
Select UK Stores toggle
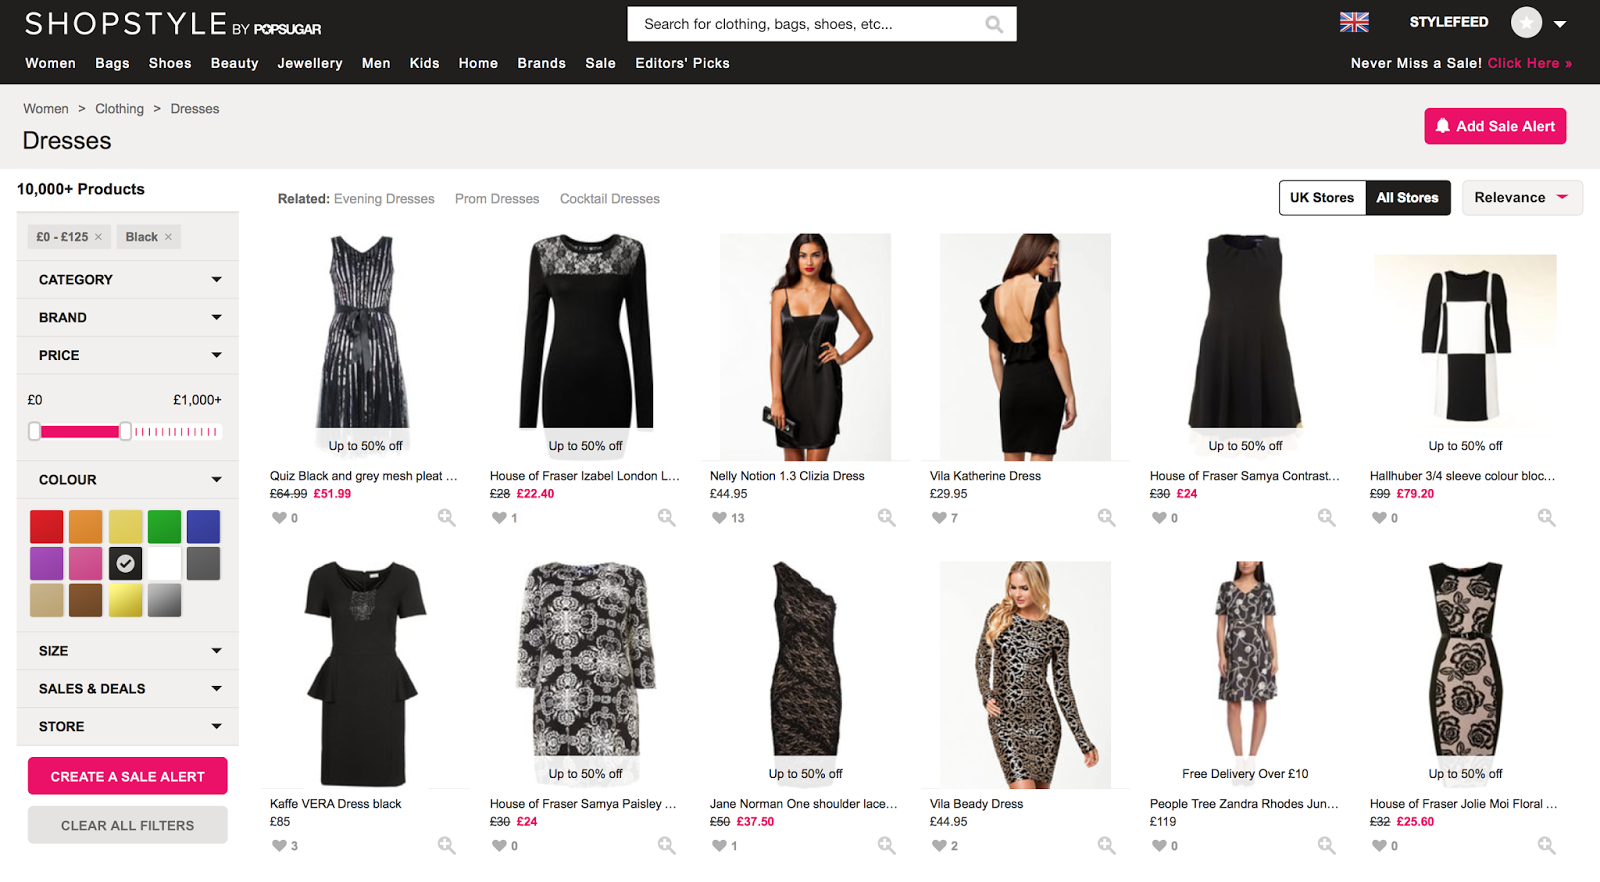pyautogui.click(x=1321, y=198)
